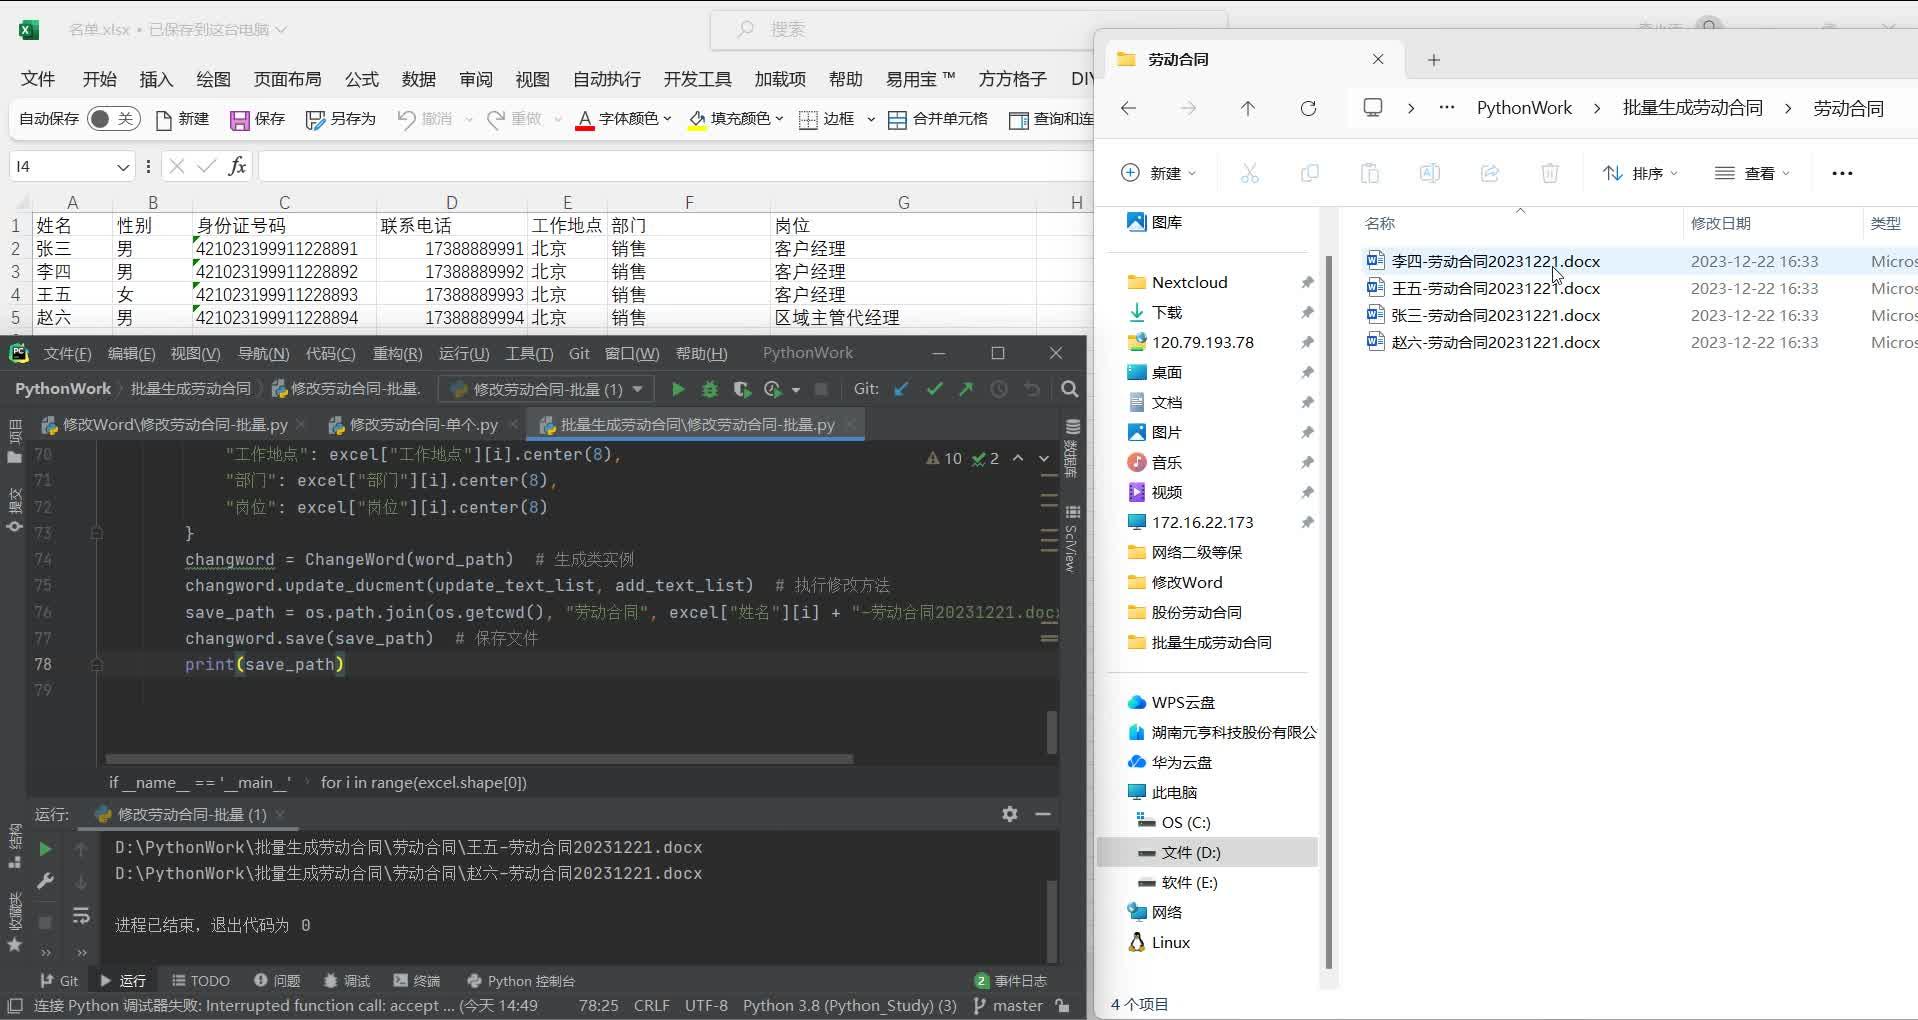The width and height of the screenshot is (1918, 1020).
Task: Go up one folder in File Explorer
Action: pos(1248,108)
